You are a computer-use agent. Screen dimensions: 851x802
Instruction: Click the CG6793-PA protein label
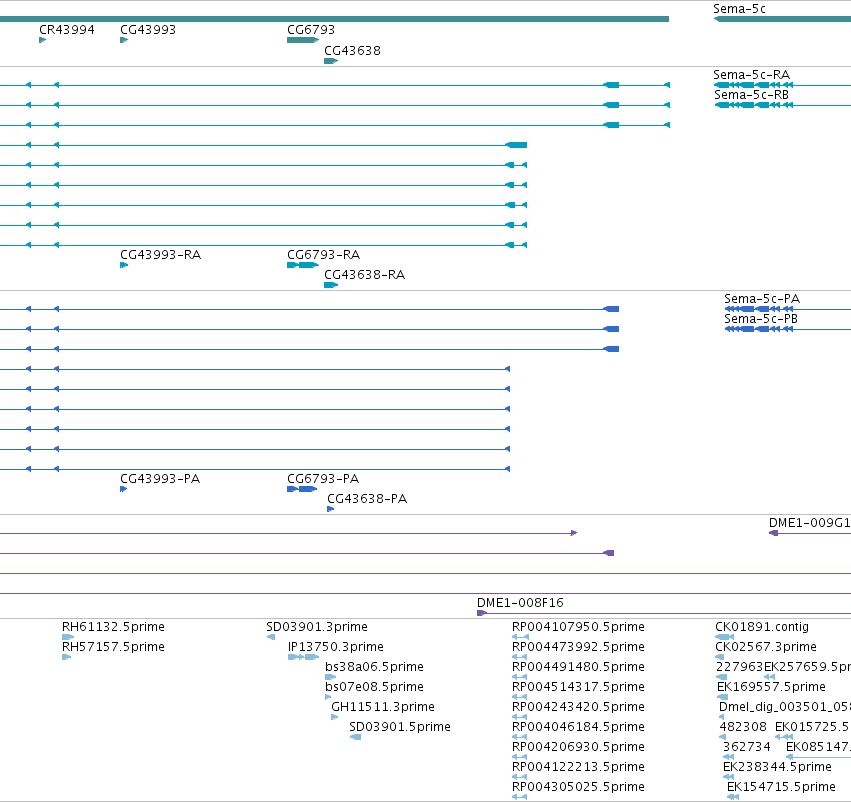coord(323,479)
